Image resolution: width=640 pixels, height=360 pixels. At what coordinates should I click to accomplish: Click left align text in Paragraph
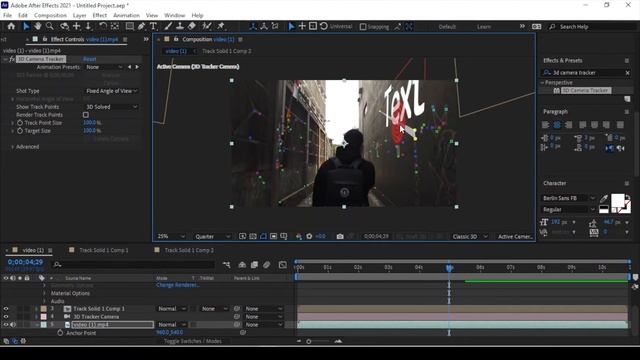tap(545, 125)
